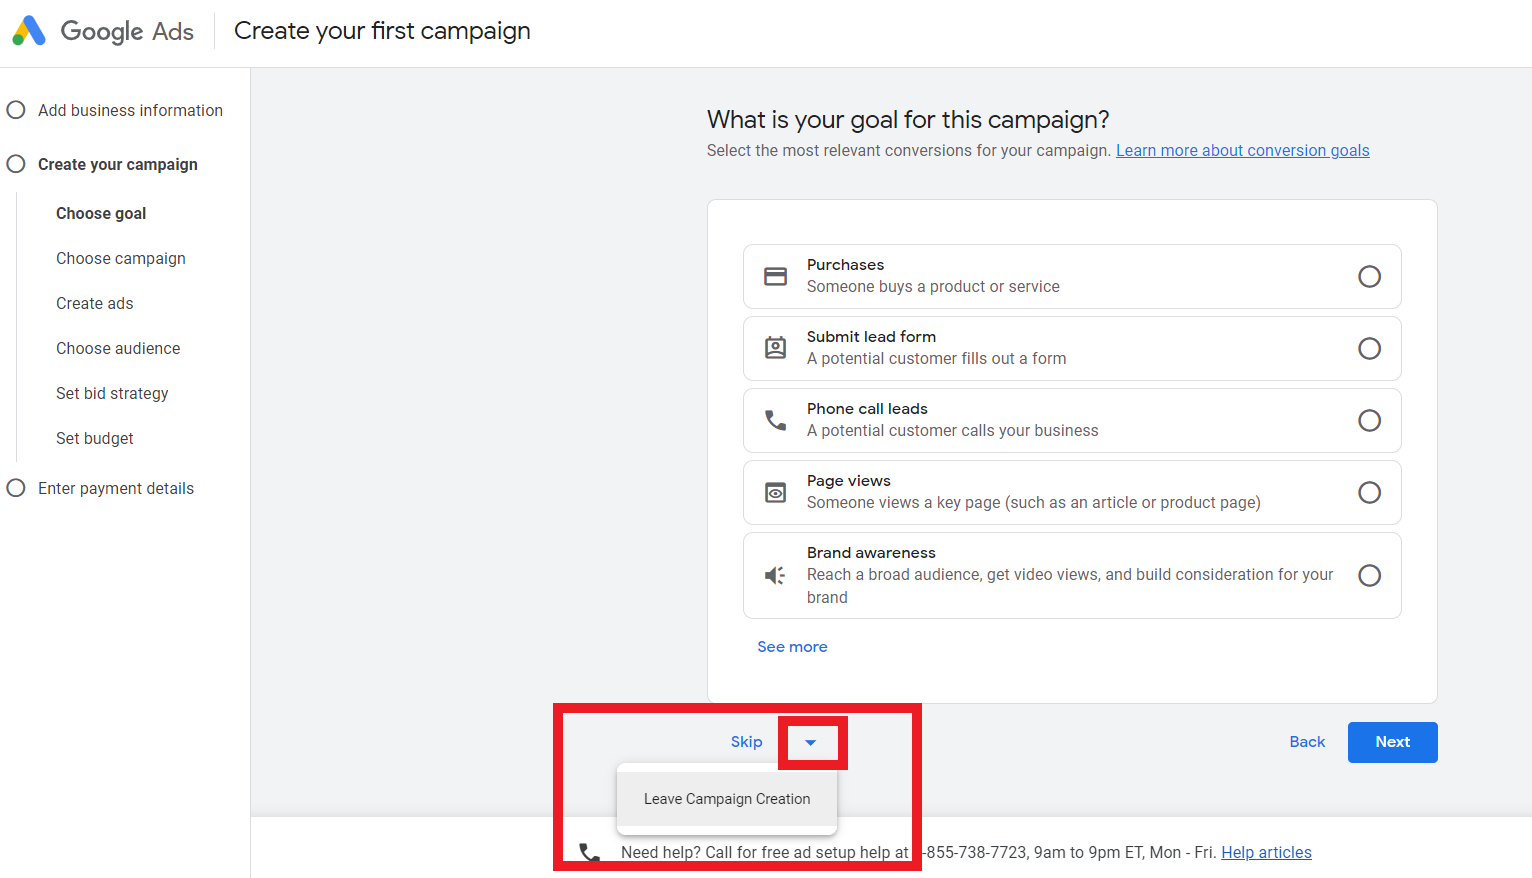Screen dimensions: 1532x878
Task: Select the Submit lead form radio button
Action: [1369, 348]
